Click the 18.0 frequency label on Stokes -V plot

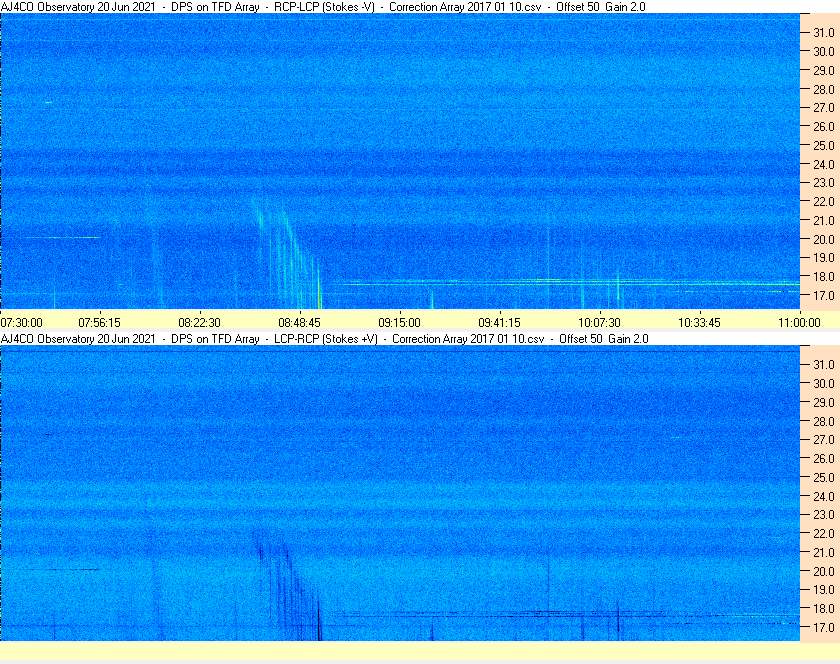[824, 277]
